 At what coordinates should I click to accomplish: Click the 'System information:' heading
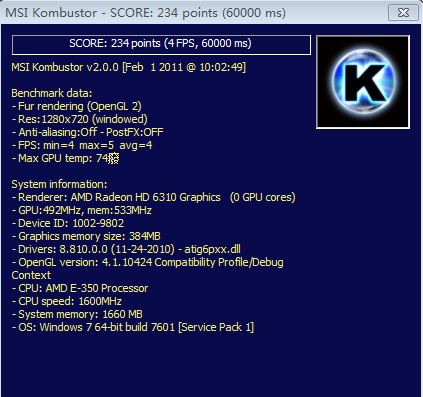pos(59,184)
